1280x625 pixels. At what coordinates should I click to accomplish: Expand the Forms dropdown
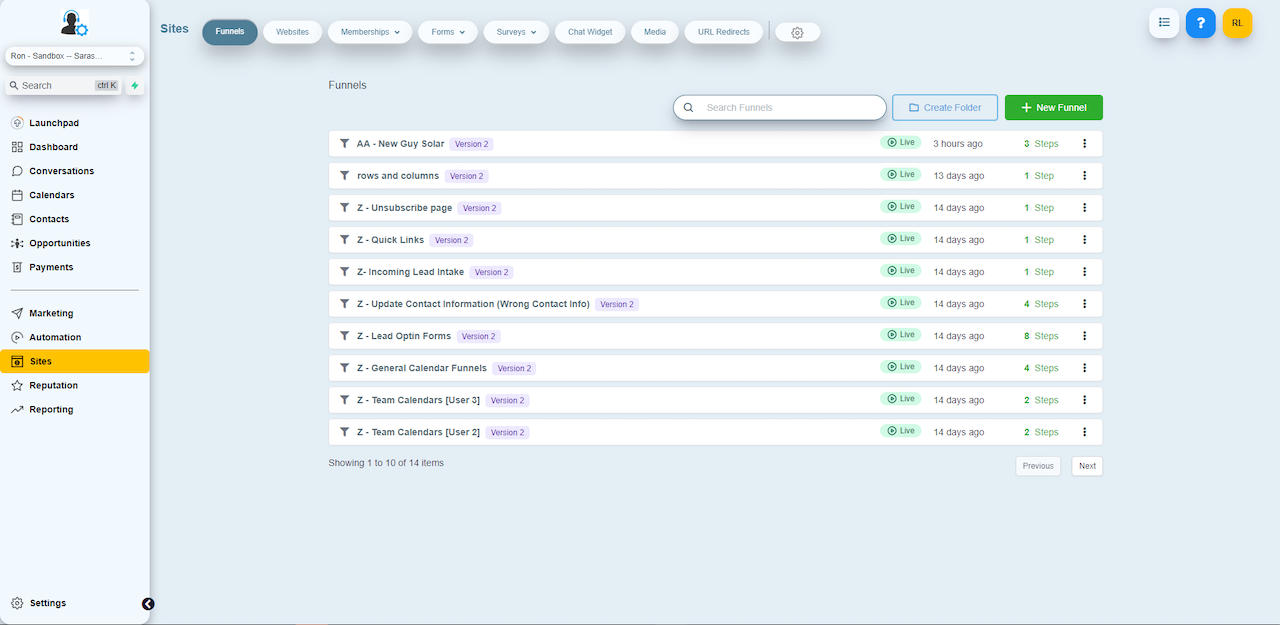[448, 32]
